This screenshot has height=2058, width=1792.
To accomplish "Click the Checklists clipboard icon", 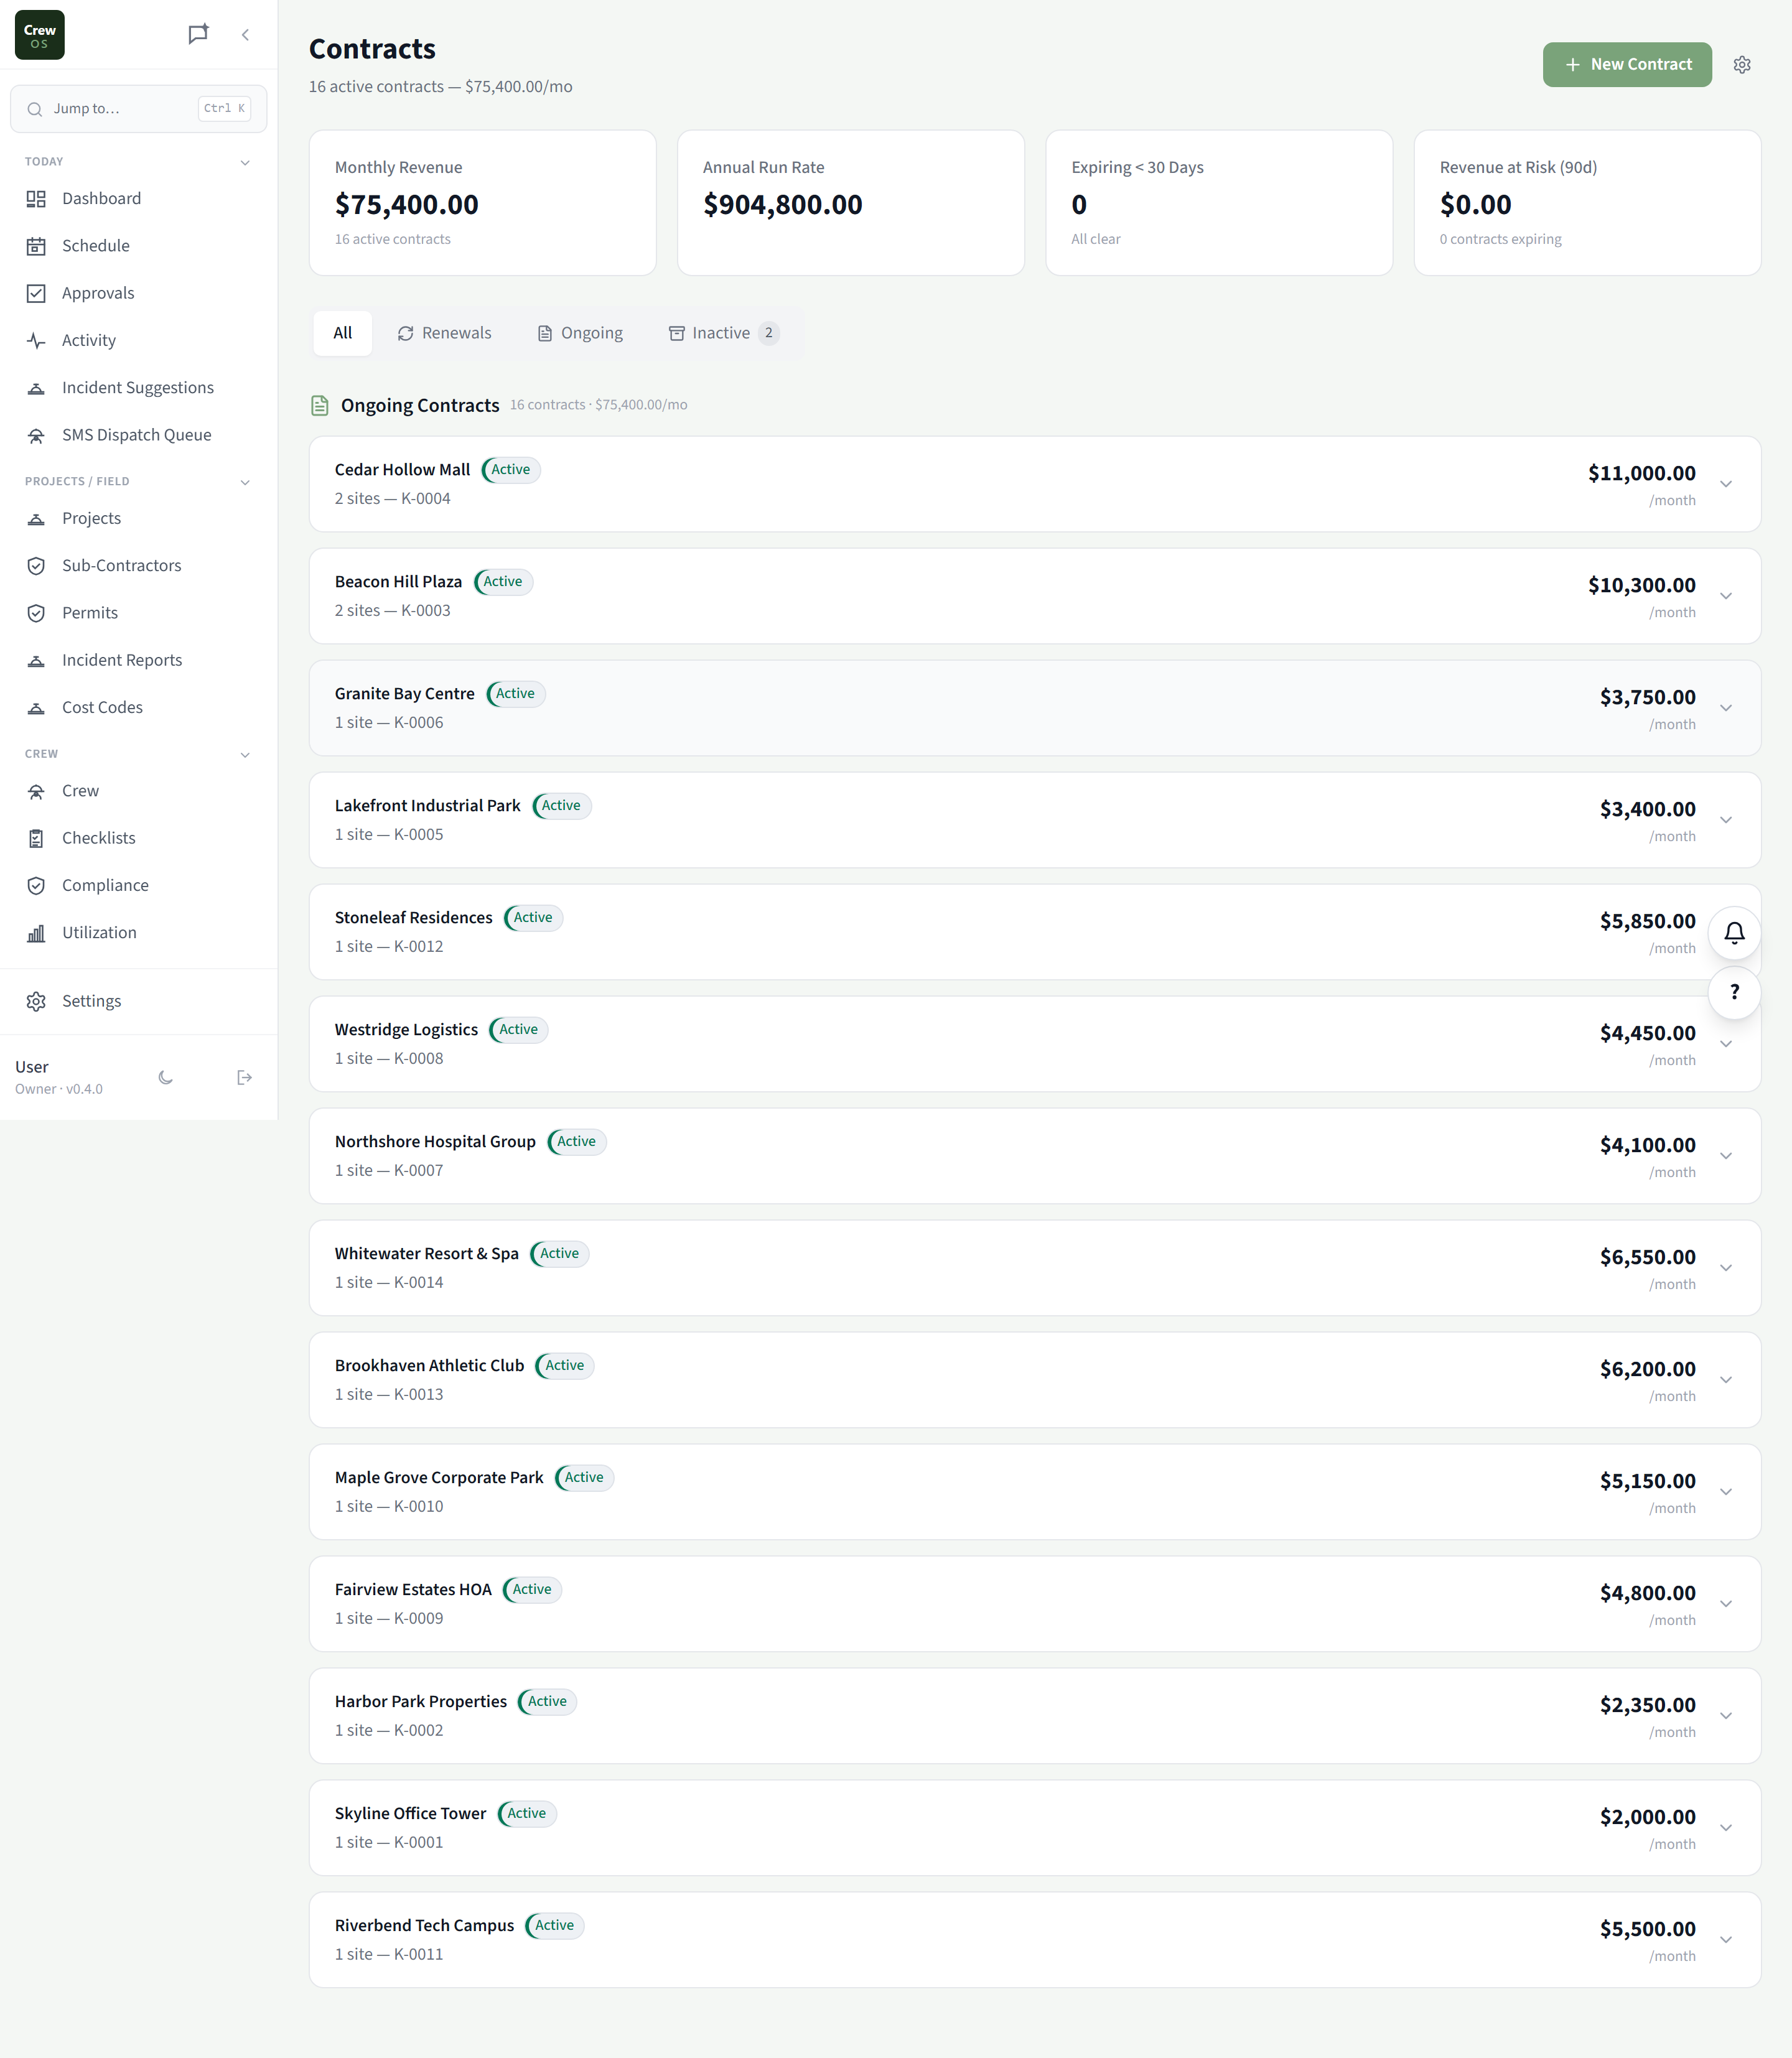I will [x=36, y=838].
